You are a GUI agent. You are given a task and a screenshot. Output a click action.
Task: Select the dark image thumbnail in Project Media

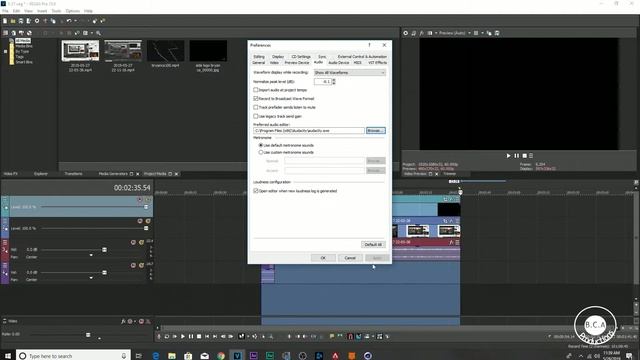click(208, 51)
